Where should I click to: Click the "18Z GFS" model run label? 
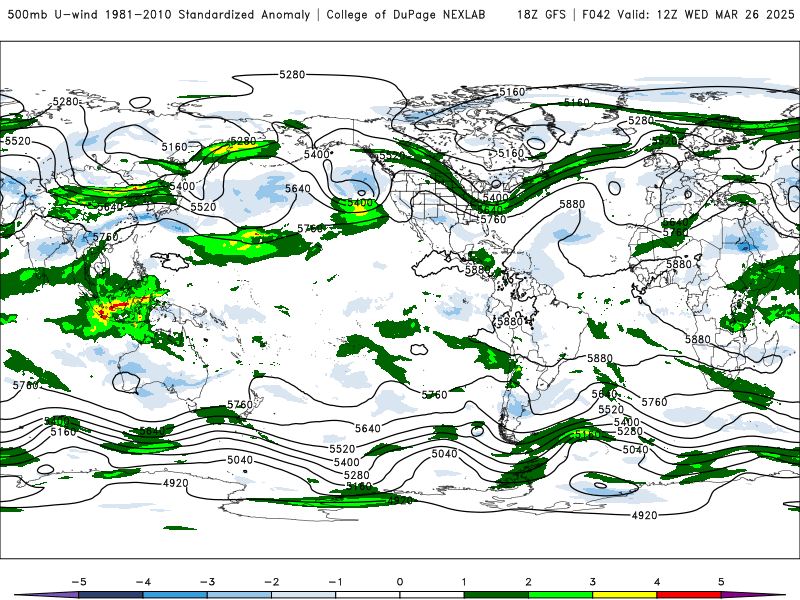tap(541, 14)
